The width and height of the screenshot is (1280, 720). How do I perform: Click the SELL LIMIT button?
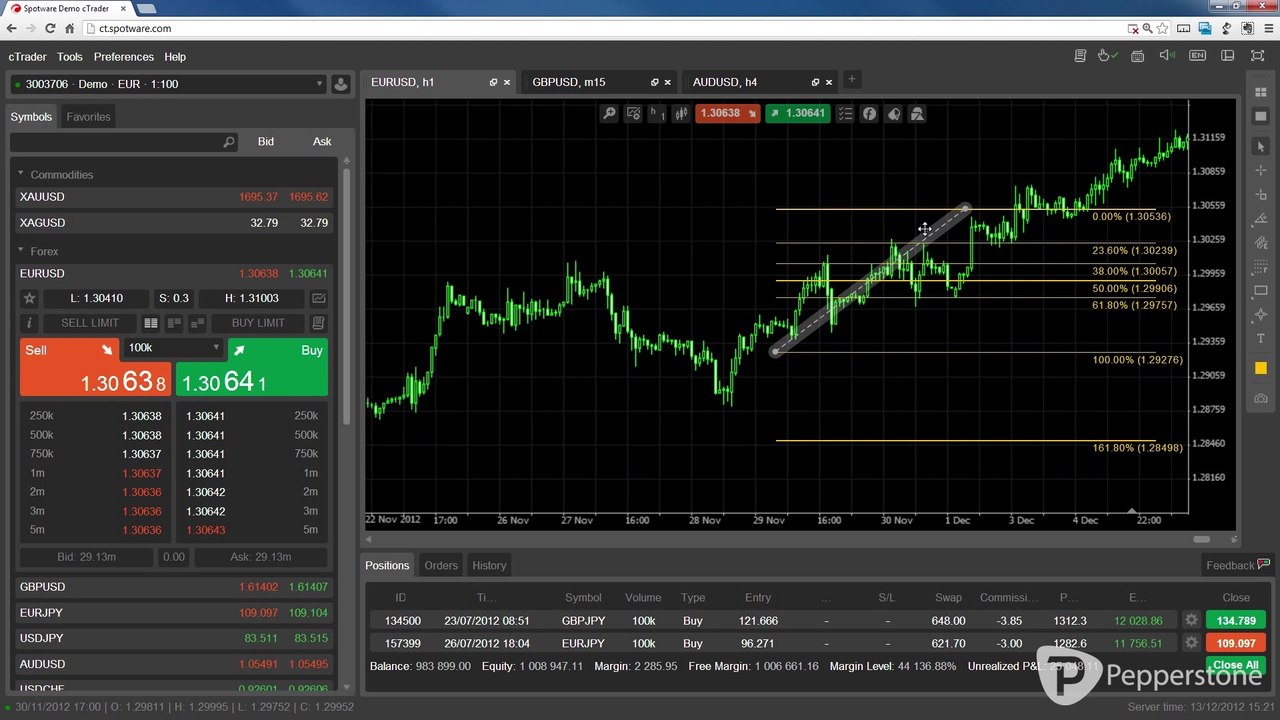(90, 323)
